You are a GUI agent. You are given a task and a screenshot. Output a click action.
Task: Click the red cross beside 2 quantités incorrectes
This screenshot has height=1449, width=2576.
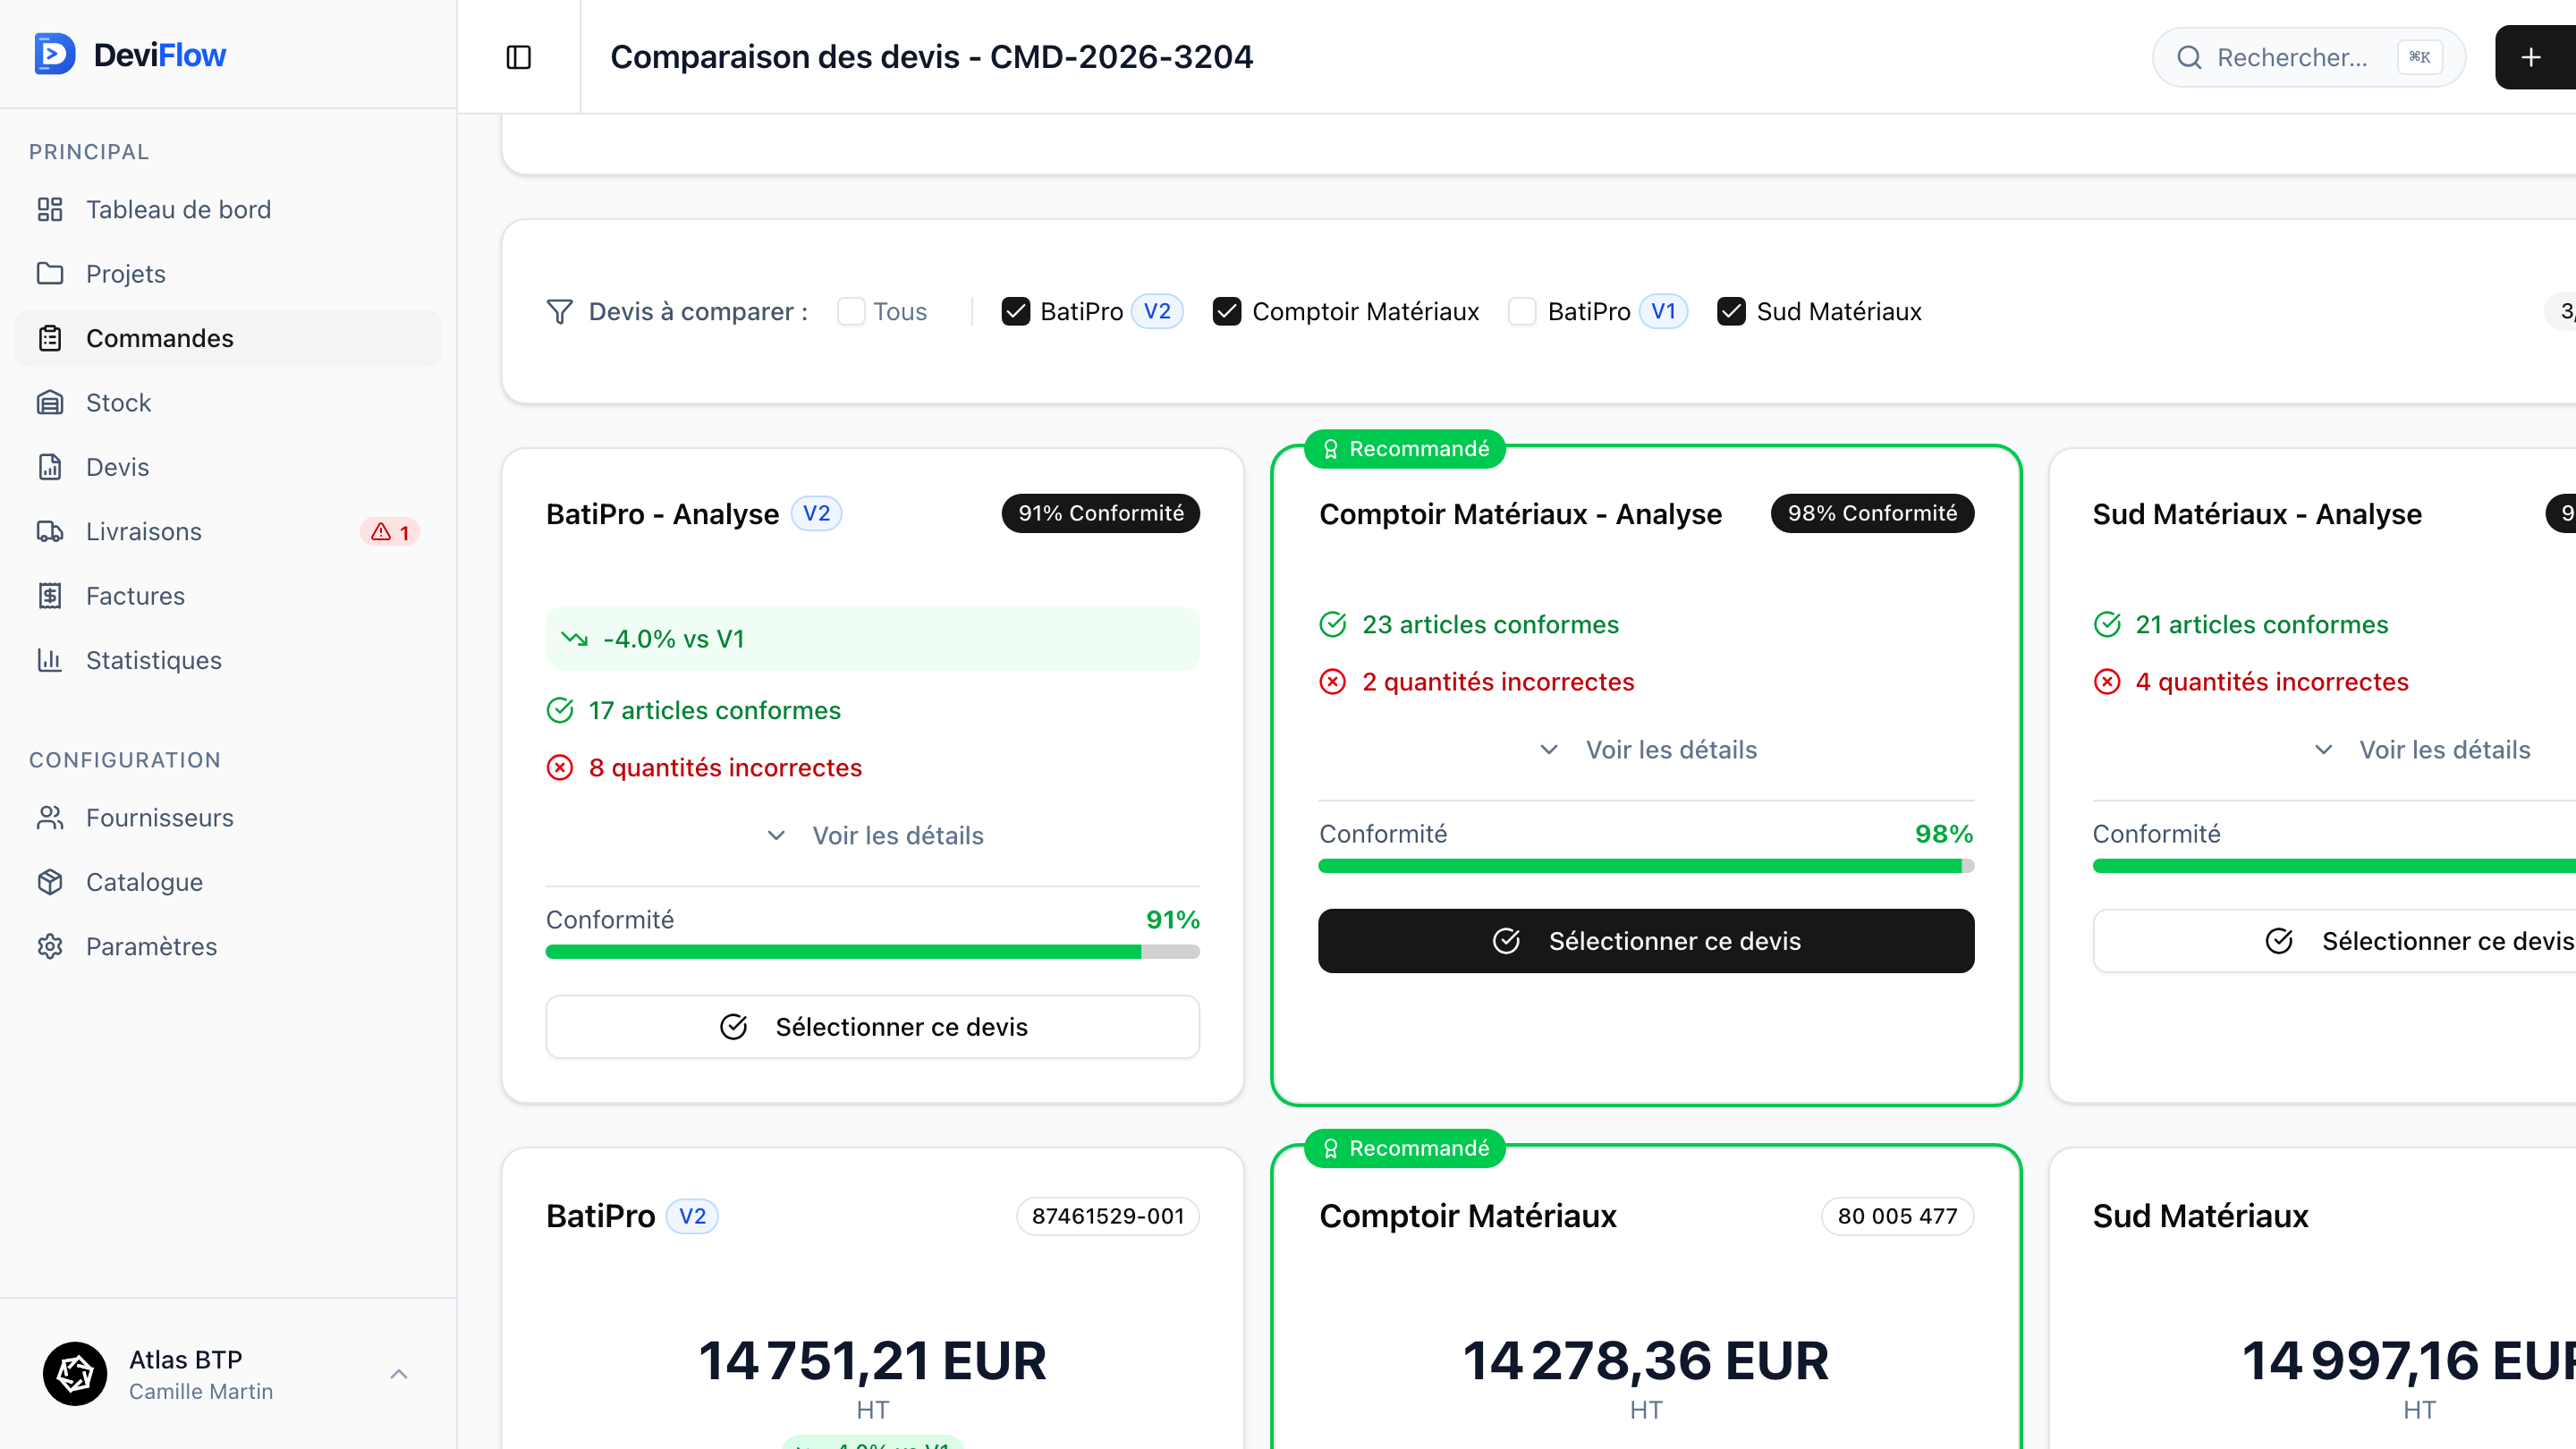(1333, 681)
